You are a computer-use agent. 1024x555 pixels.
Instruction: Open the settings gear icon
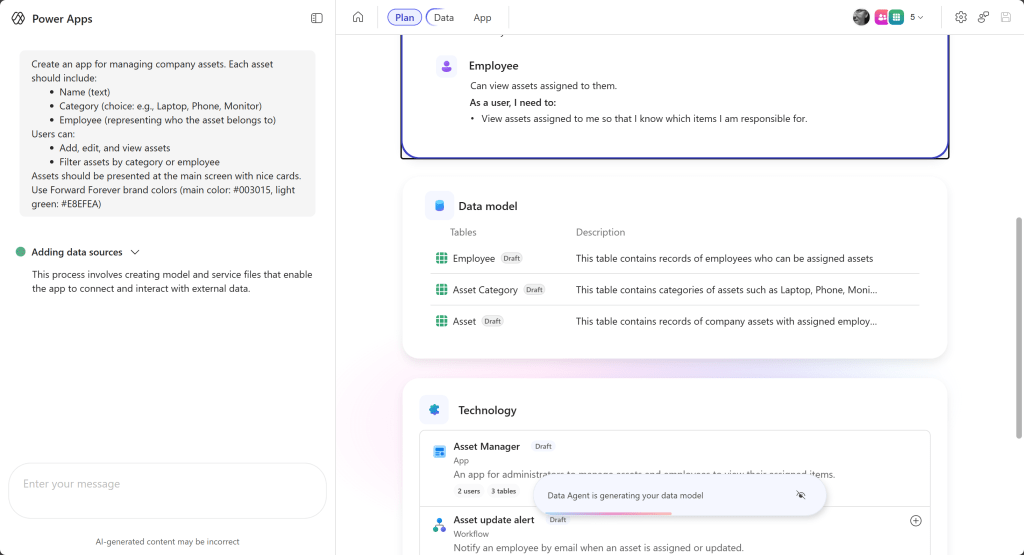(961, 17)
